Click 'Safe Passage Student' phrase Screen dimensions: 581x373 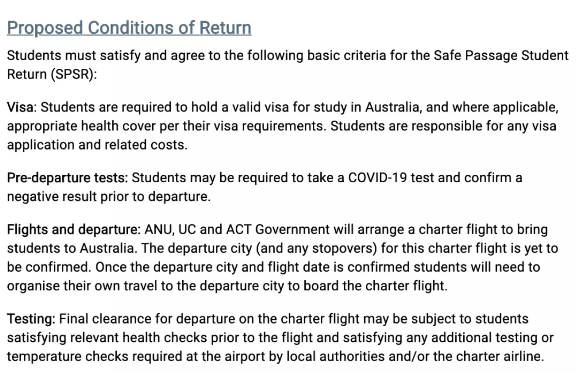[501, 55]
